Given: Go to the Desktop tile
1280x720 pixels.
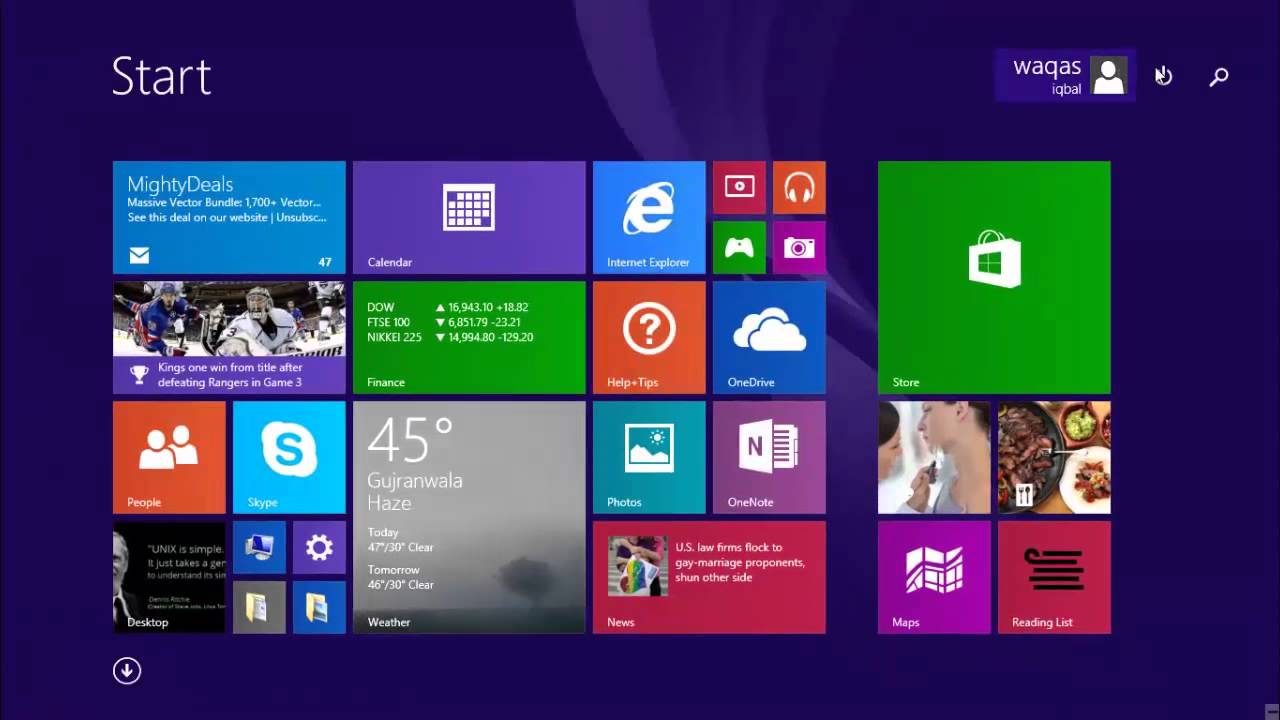Looking at the screenshot, I should click(x=169, y=577).
